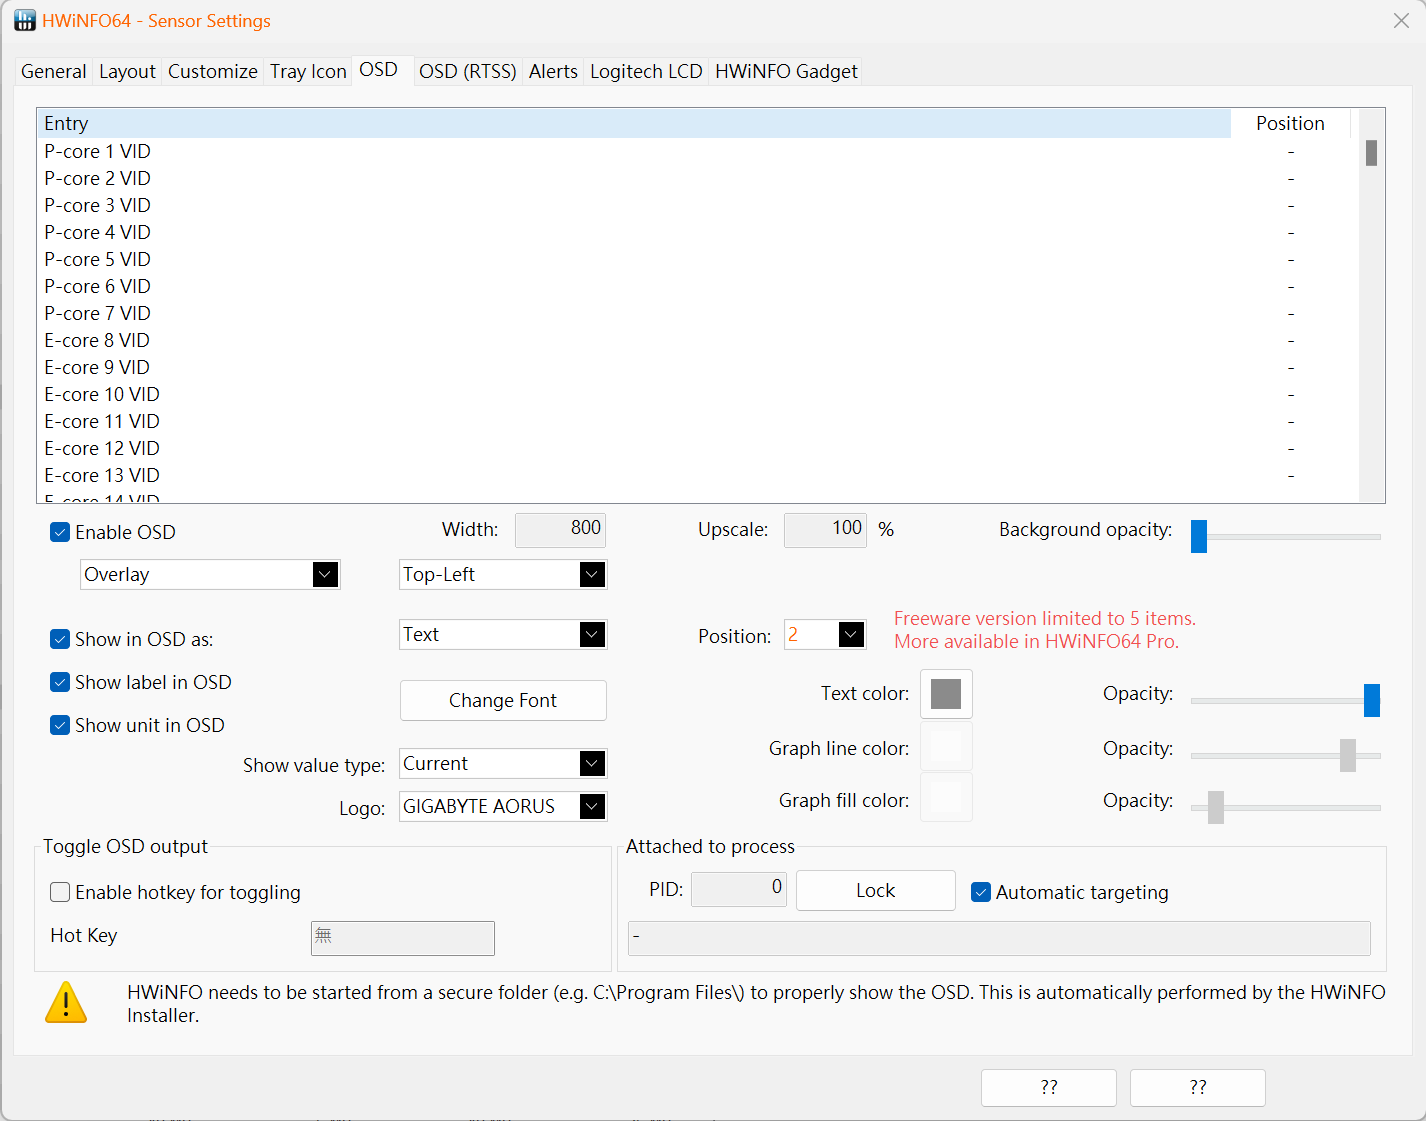Click the Background opacity slider
The width and height of the screenshot is (1426, 1122).
pyautogui.click(x=1285, y=536)
